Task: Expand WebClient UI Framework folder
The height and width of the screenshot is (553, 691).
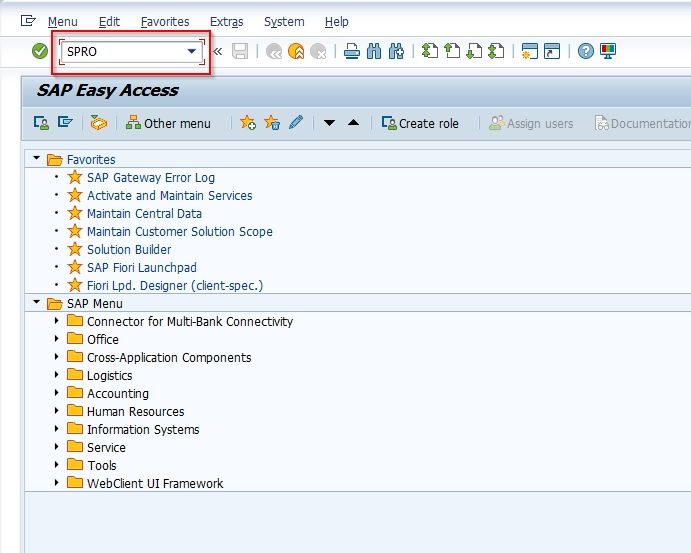Action: click(56, 483)
